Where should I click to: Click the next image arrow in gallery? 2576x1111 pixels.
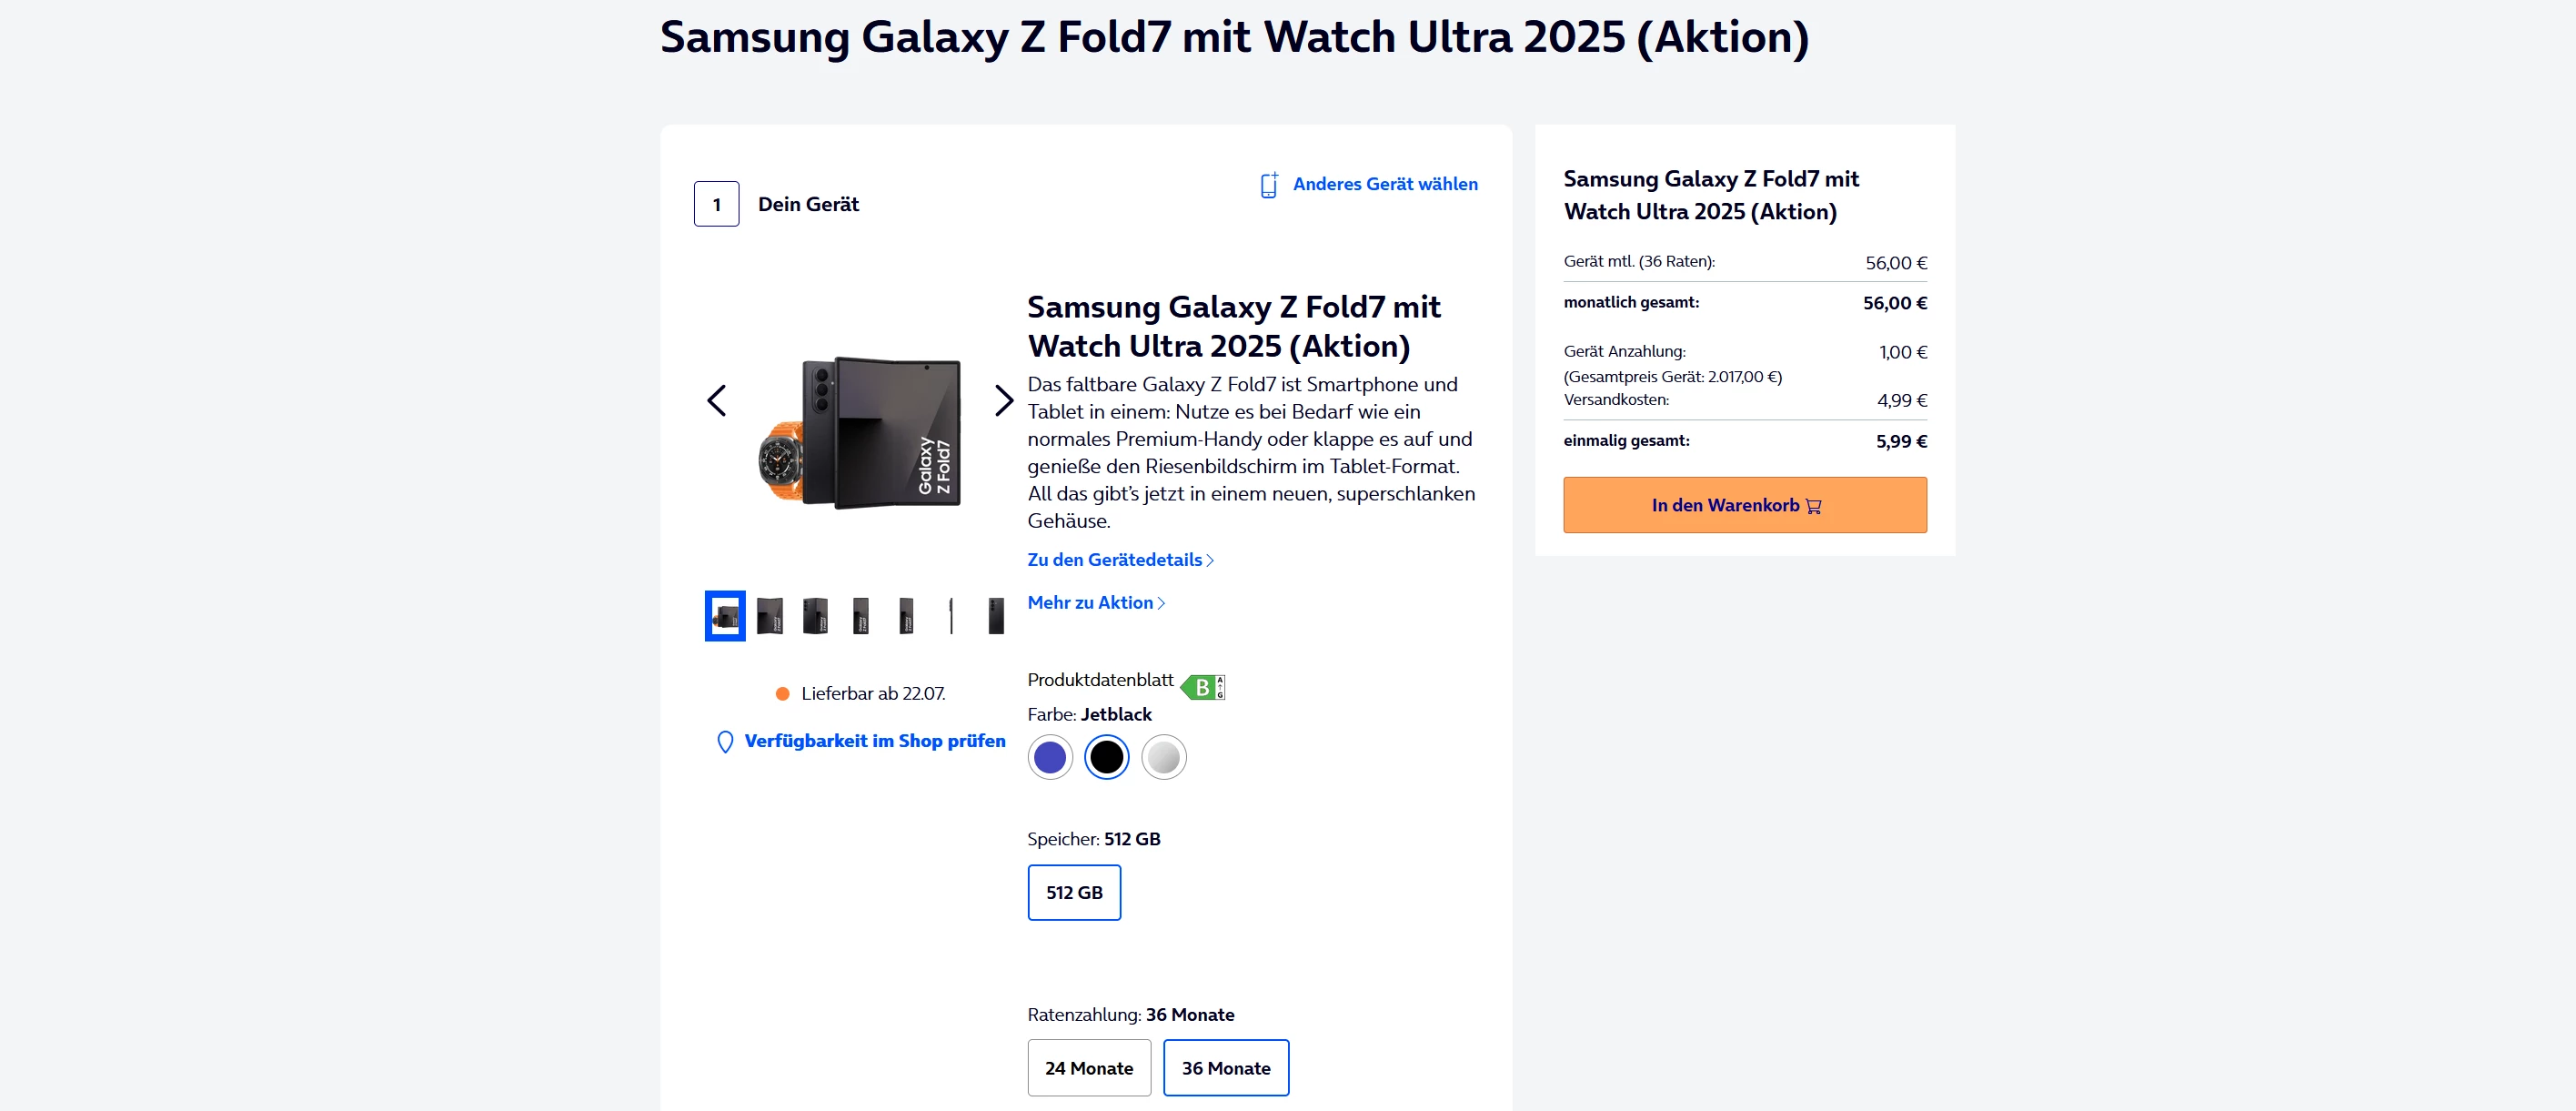1004,401
